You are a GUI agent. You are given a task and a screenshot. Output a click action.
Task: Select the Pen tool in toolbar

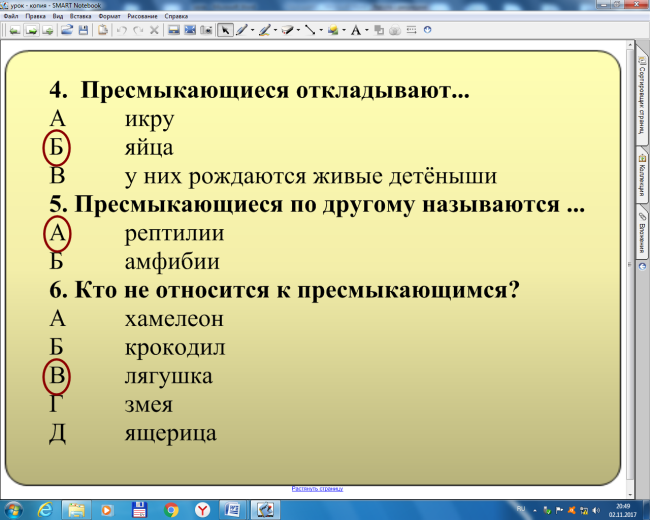click(x=242, y=30)
